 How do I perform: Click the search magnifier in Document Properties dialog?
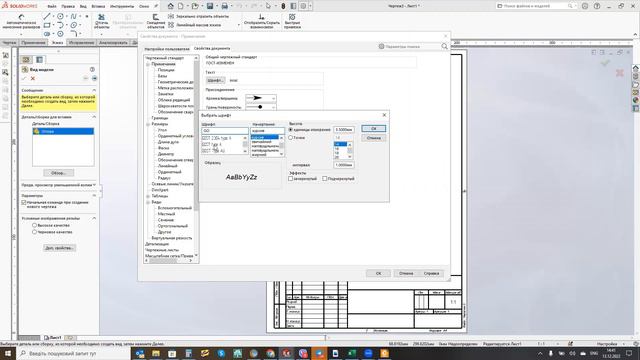pyautogui.click(x=444, y=47)
